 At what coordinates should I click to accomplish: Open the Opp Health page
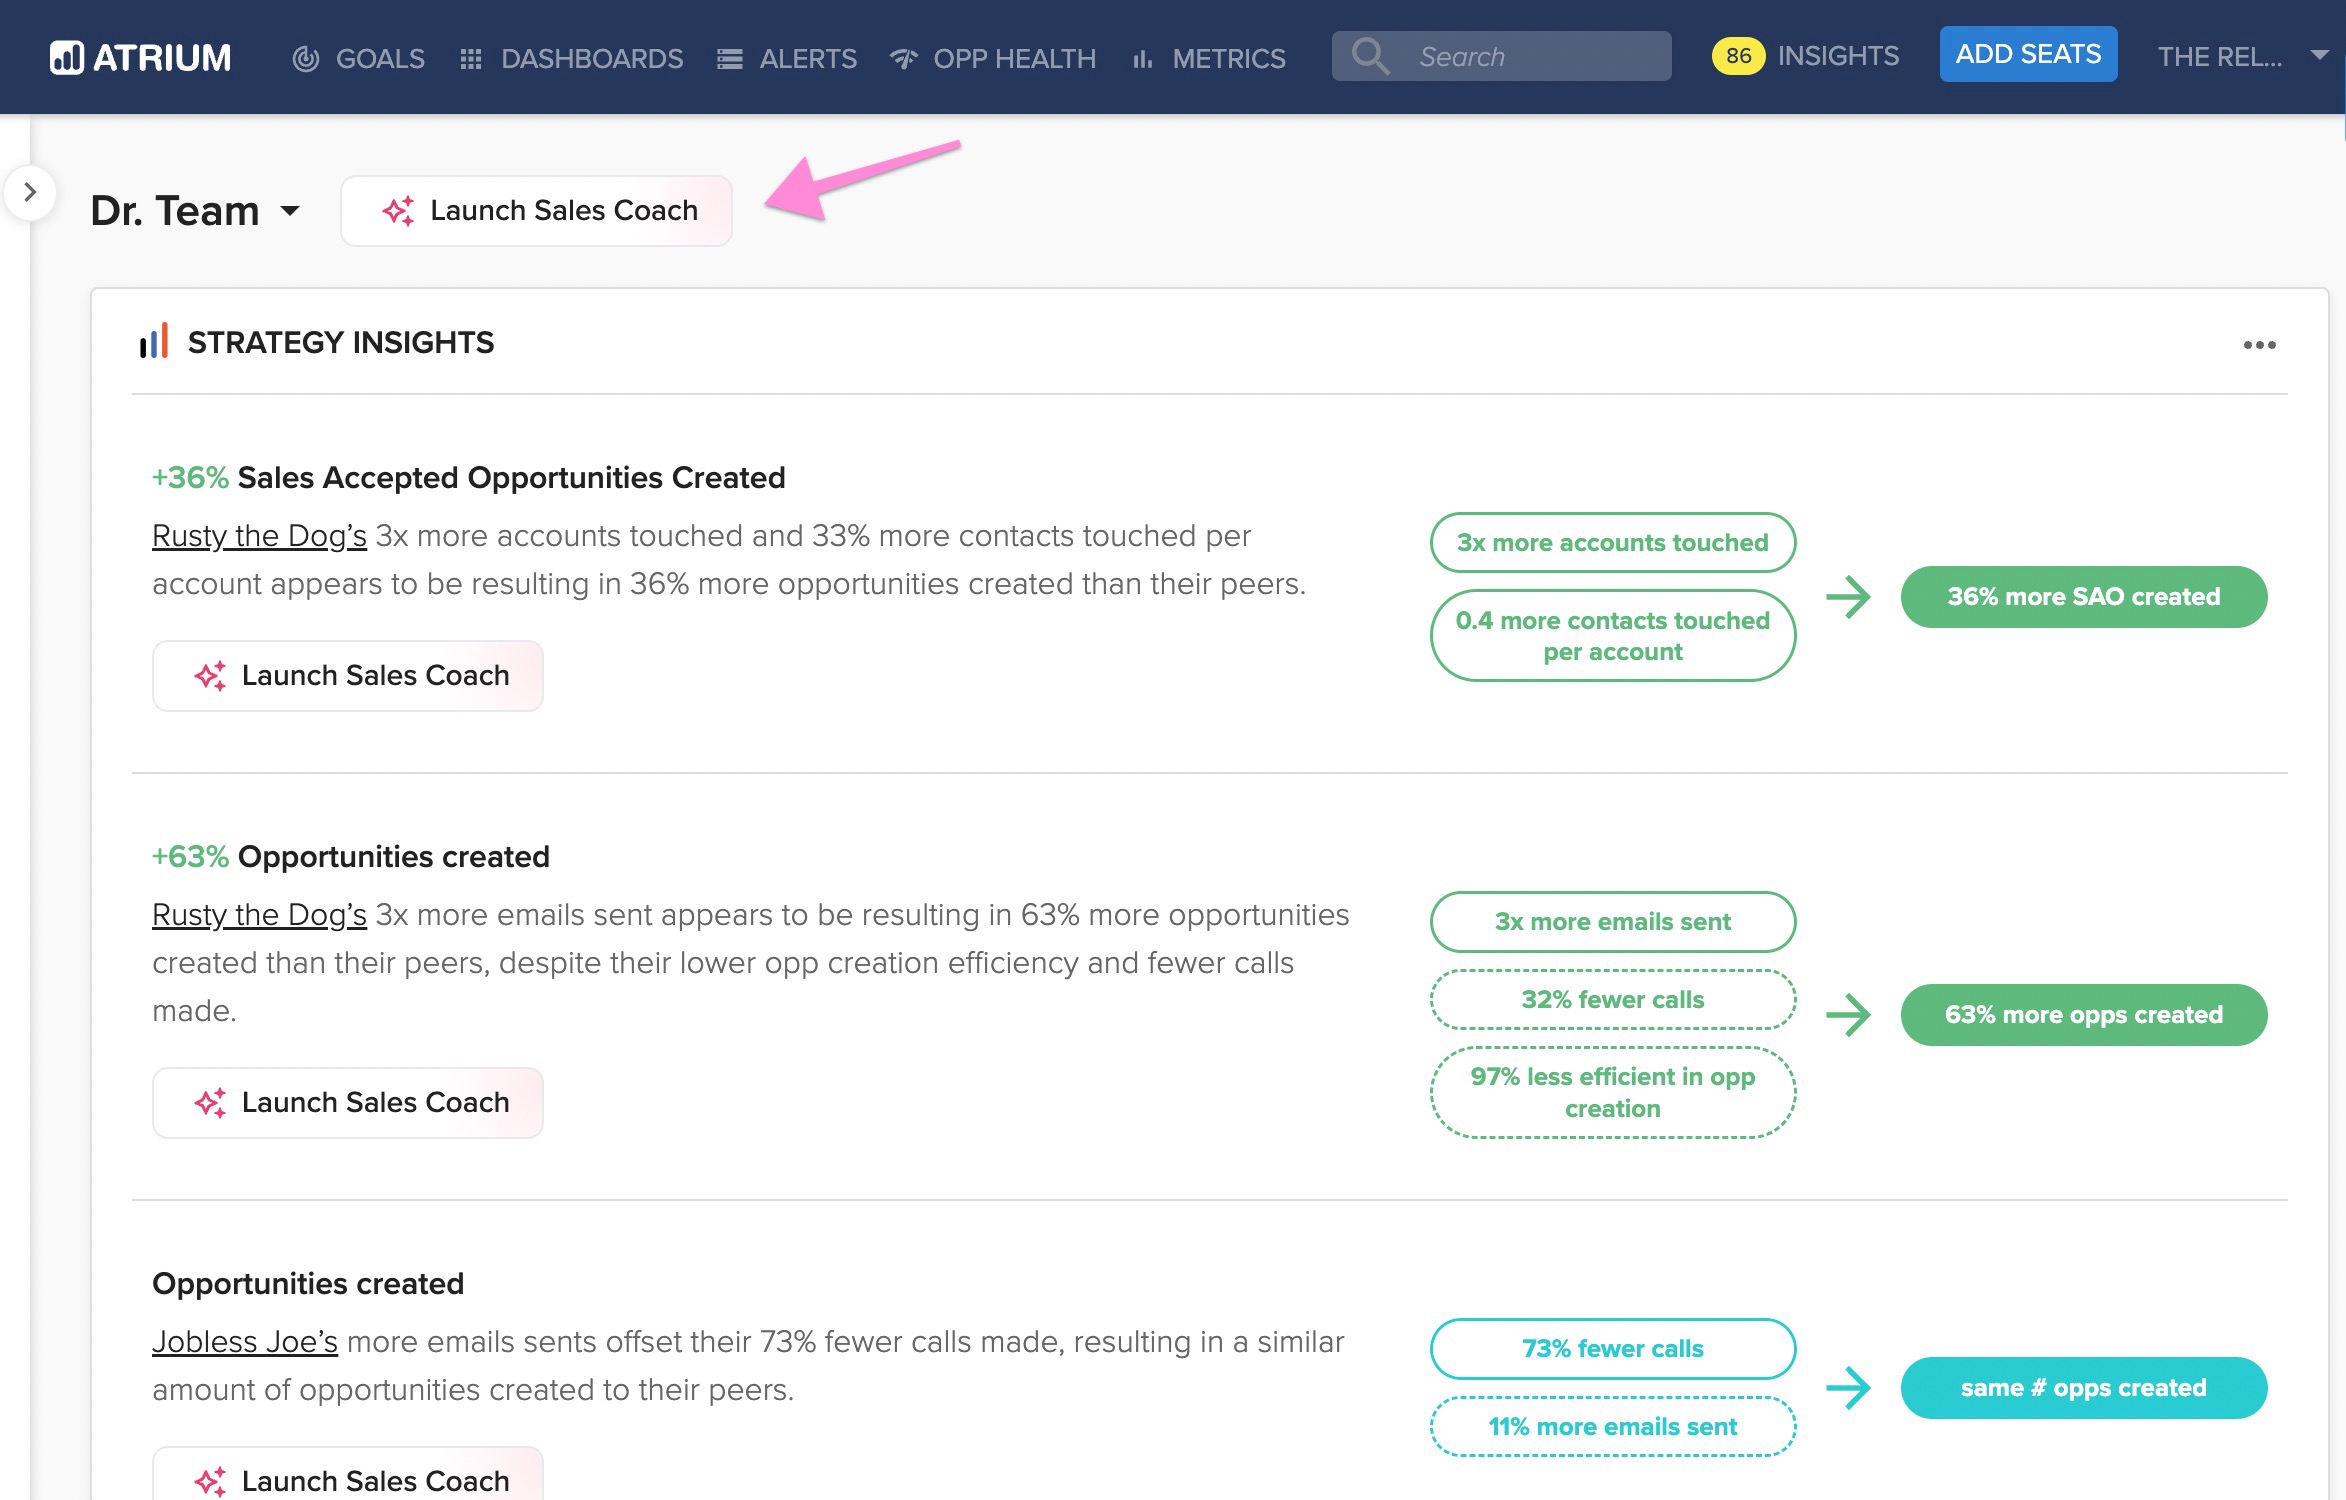point(993,58)
